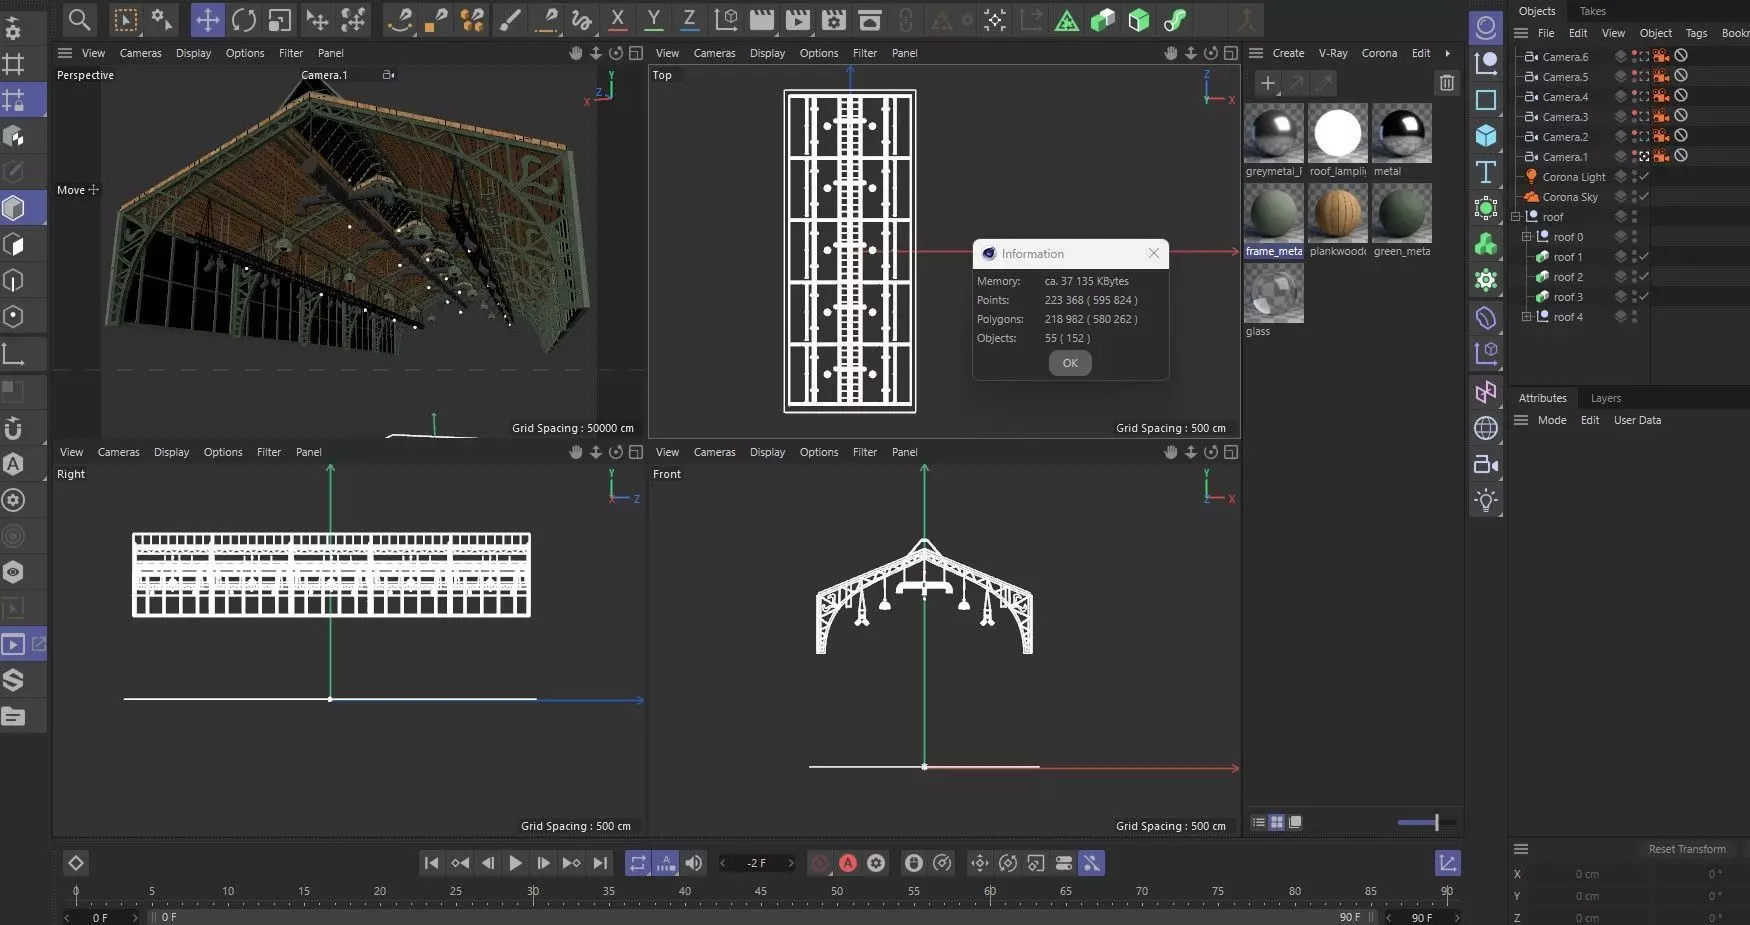Open Attributes panel hamburger menu
The width and height of the screenshot is (1750, 925).
click(1521, 420)
